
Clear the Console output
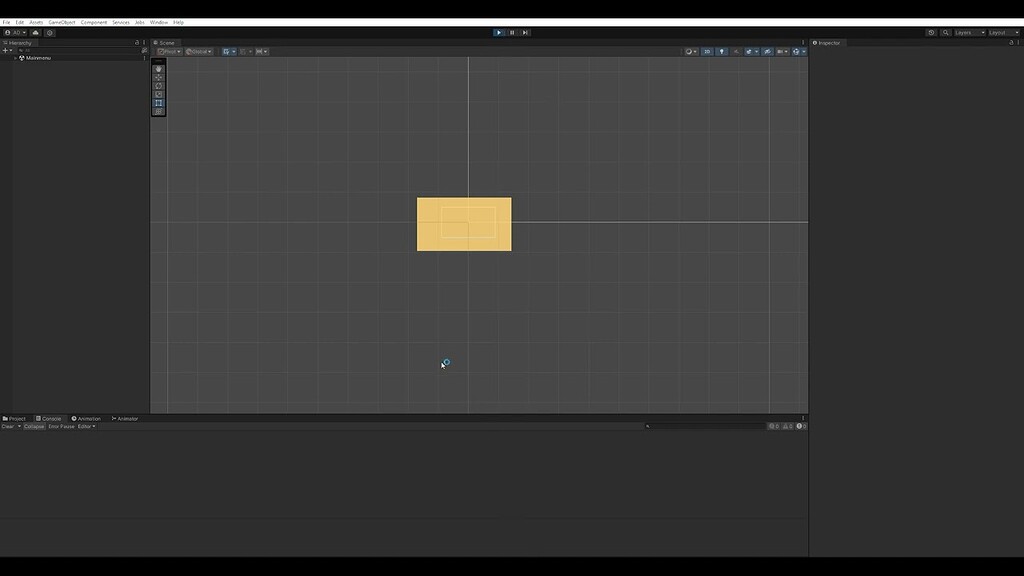click(x=8, y=426)
